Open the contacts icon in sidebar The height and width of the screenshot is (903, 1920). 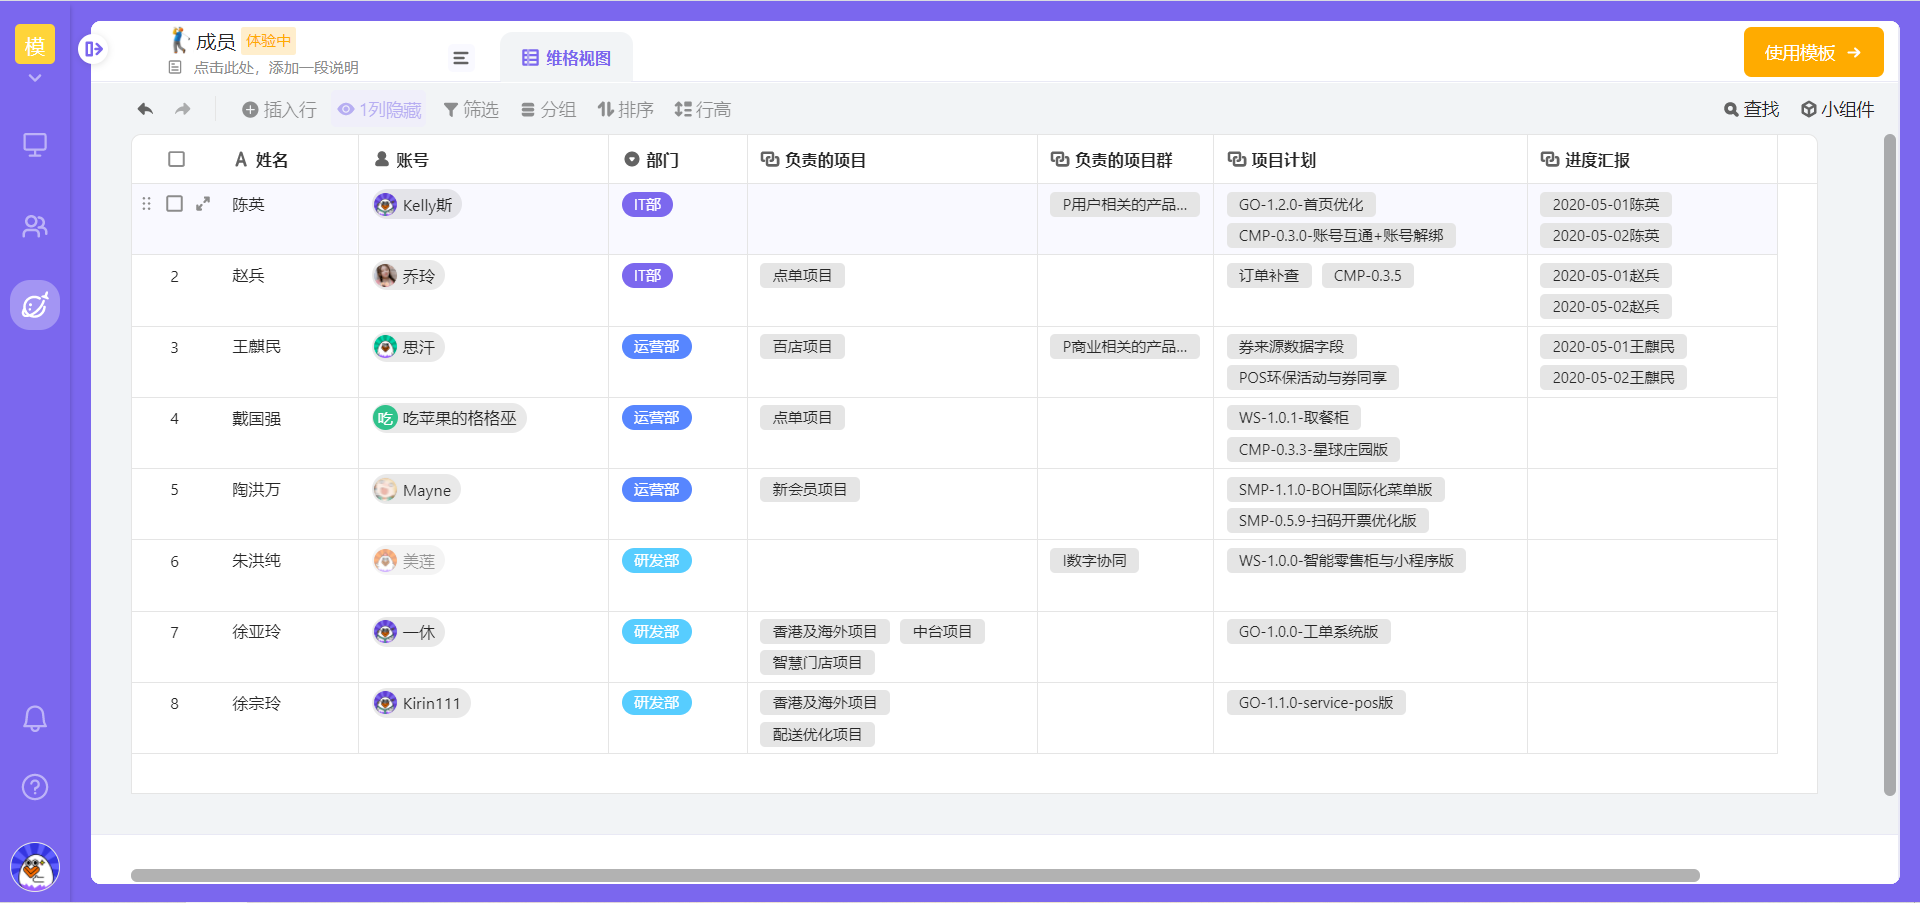coord(35,226)
